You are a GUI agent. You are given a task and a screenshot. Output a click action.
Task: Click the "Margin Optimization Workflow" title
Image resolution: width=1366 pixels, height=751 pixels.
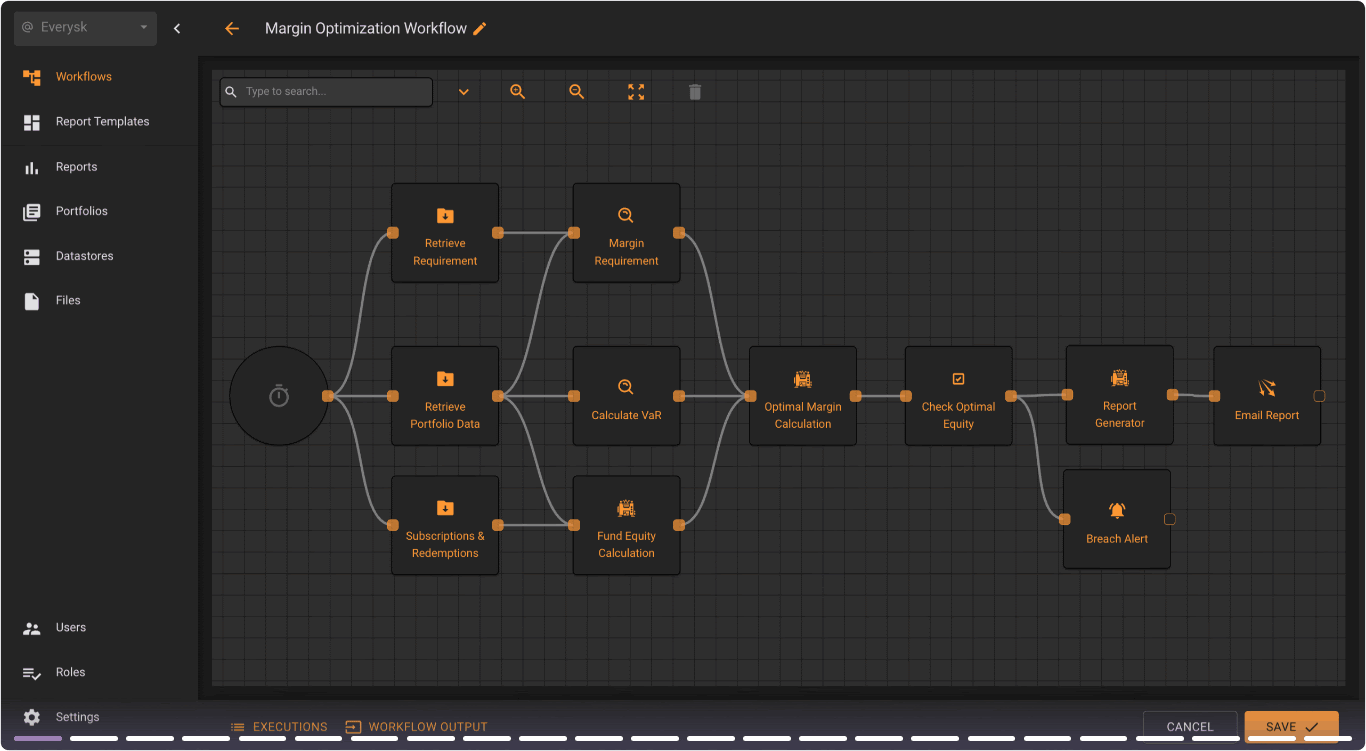coord(366,29)
